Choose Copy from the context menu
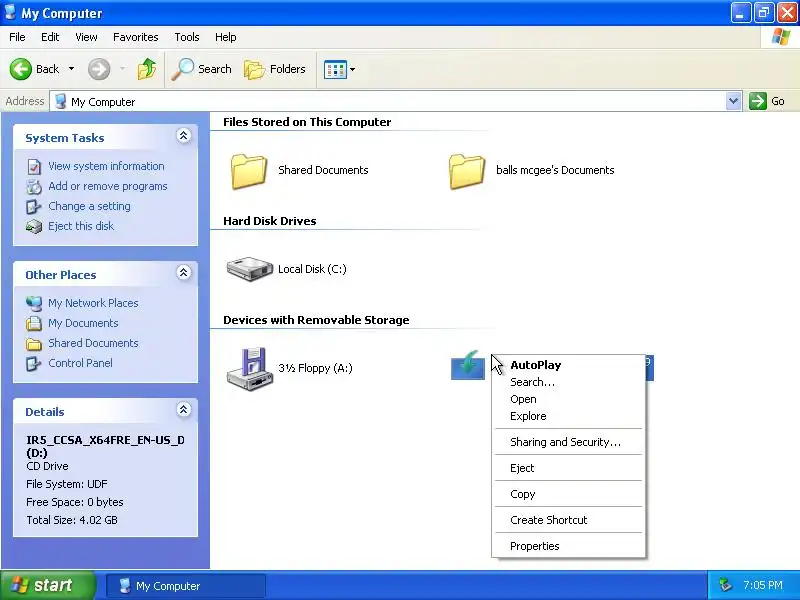Screen dimensions: 800x600 tap(568, 494)
